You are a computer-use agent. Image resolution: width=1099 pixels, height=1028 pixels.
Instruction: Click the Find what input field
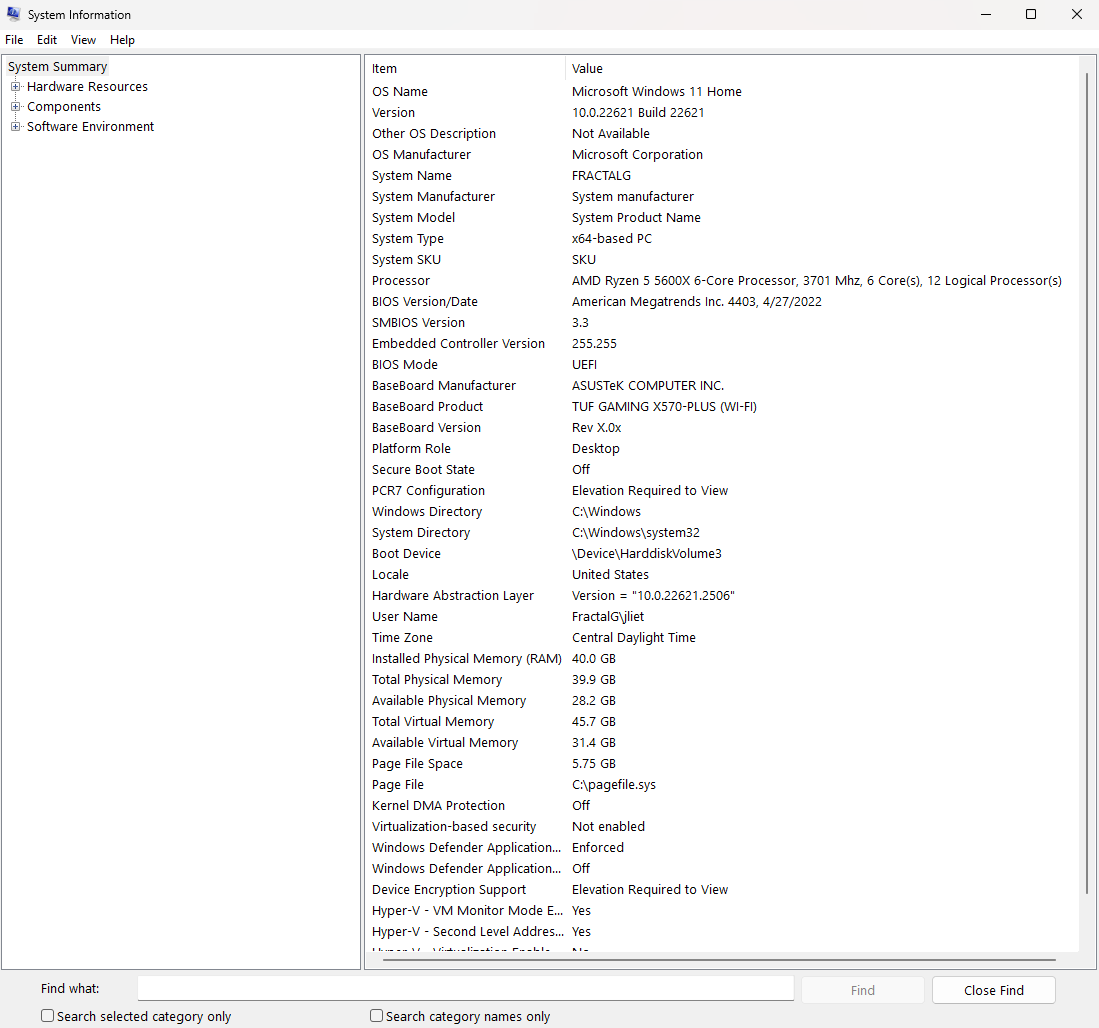(x=465, y=989)
